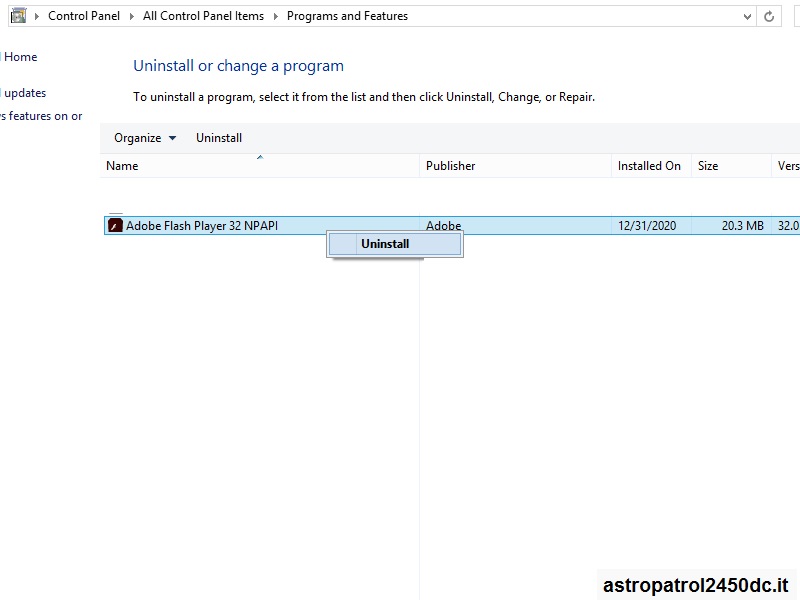Navigate to All Control Panel Items breadcrumb
The width and height of the screenshot is (800, 600).
pyautogui.click(x=204, y=16)
